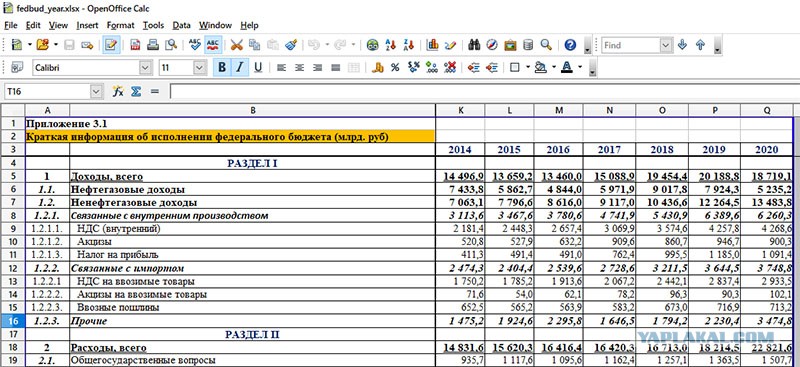This screenshot has height=367, width=800.
Task: Toggle AutoSpellcheck icon
Action: 213,45
